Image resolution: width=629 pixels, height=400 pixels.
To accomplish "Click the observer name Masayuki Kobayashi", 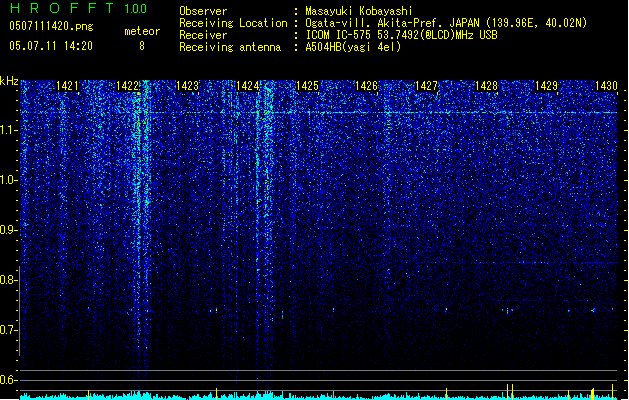I will pyautogui.click(x=359, y=11).
